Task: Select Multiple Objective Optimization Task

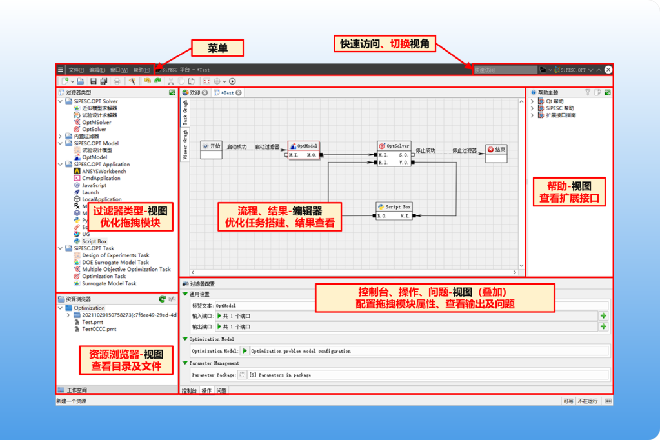Action: [127, 269]
